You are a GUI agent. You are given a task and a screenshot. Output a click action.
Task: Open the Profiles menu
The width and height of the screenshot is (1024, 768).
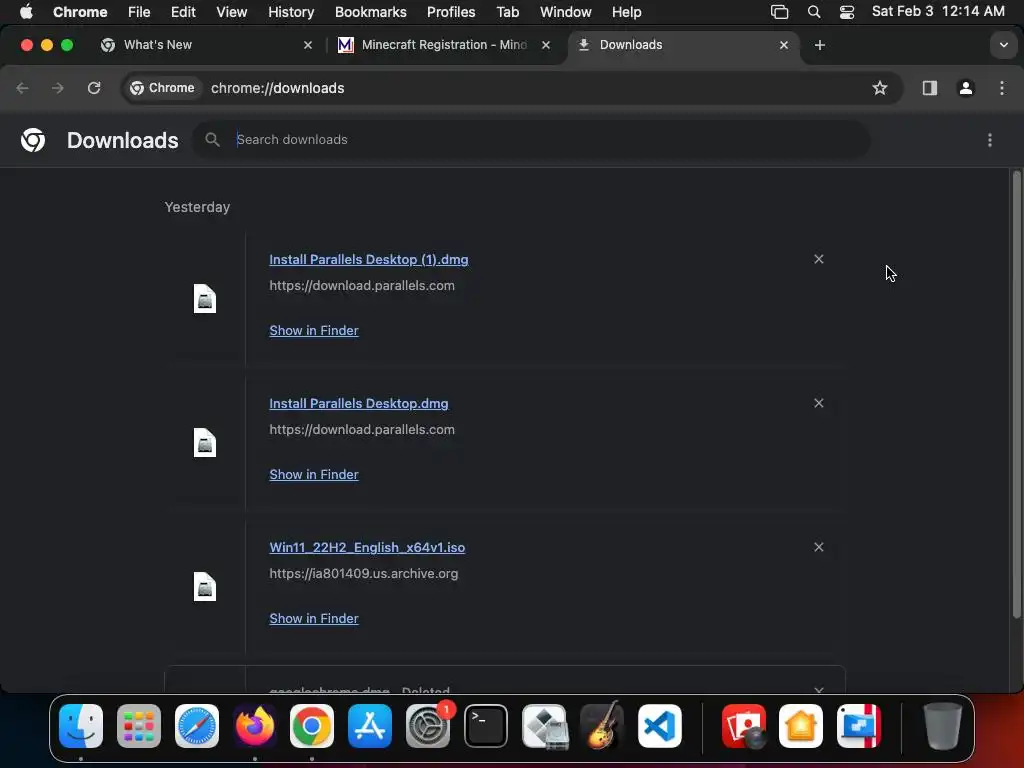[451, 12]
